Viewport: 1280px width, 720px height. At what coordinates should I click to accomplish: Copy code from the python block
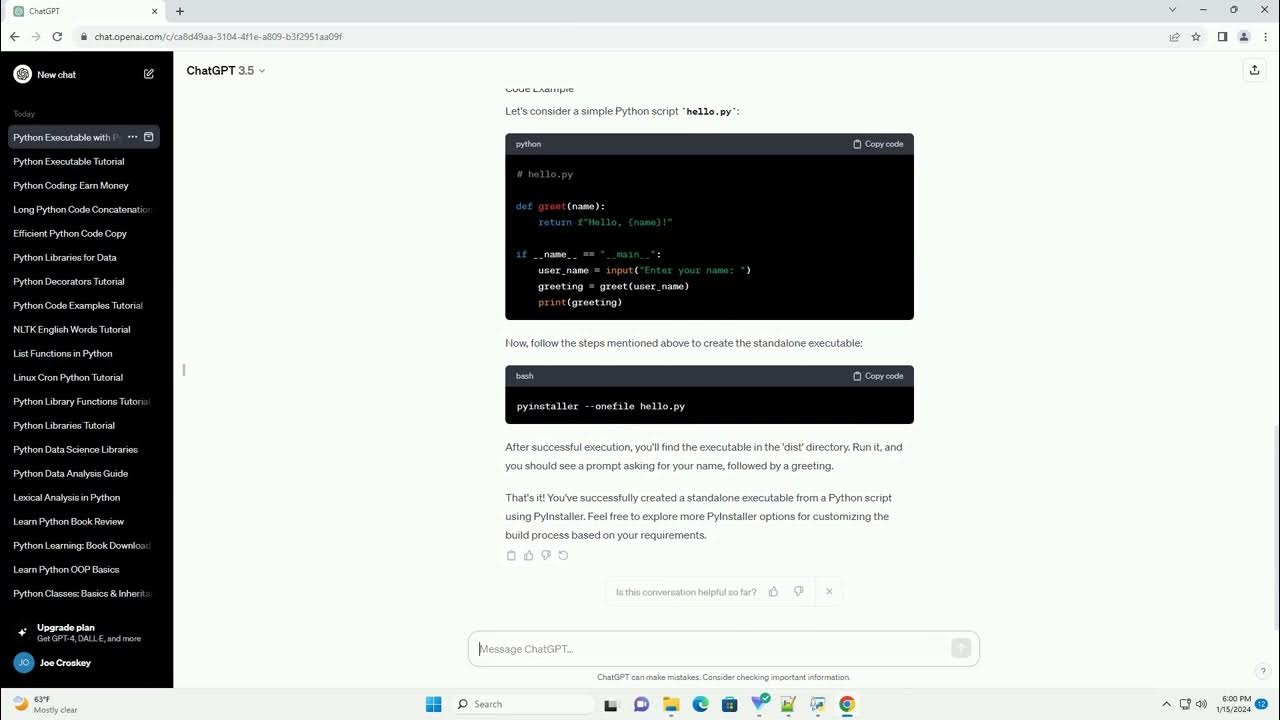878,144
